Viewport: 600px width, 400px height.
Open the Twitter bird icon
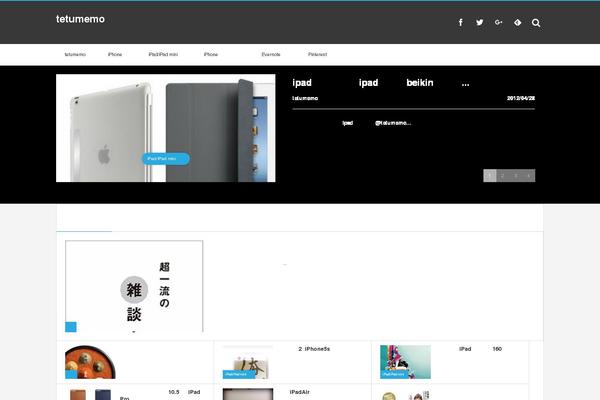tap(479, 22)
